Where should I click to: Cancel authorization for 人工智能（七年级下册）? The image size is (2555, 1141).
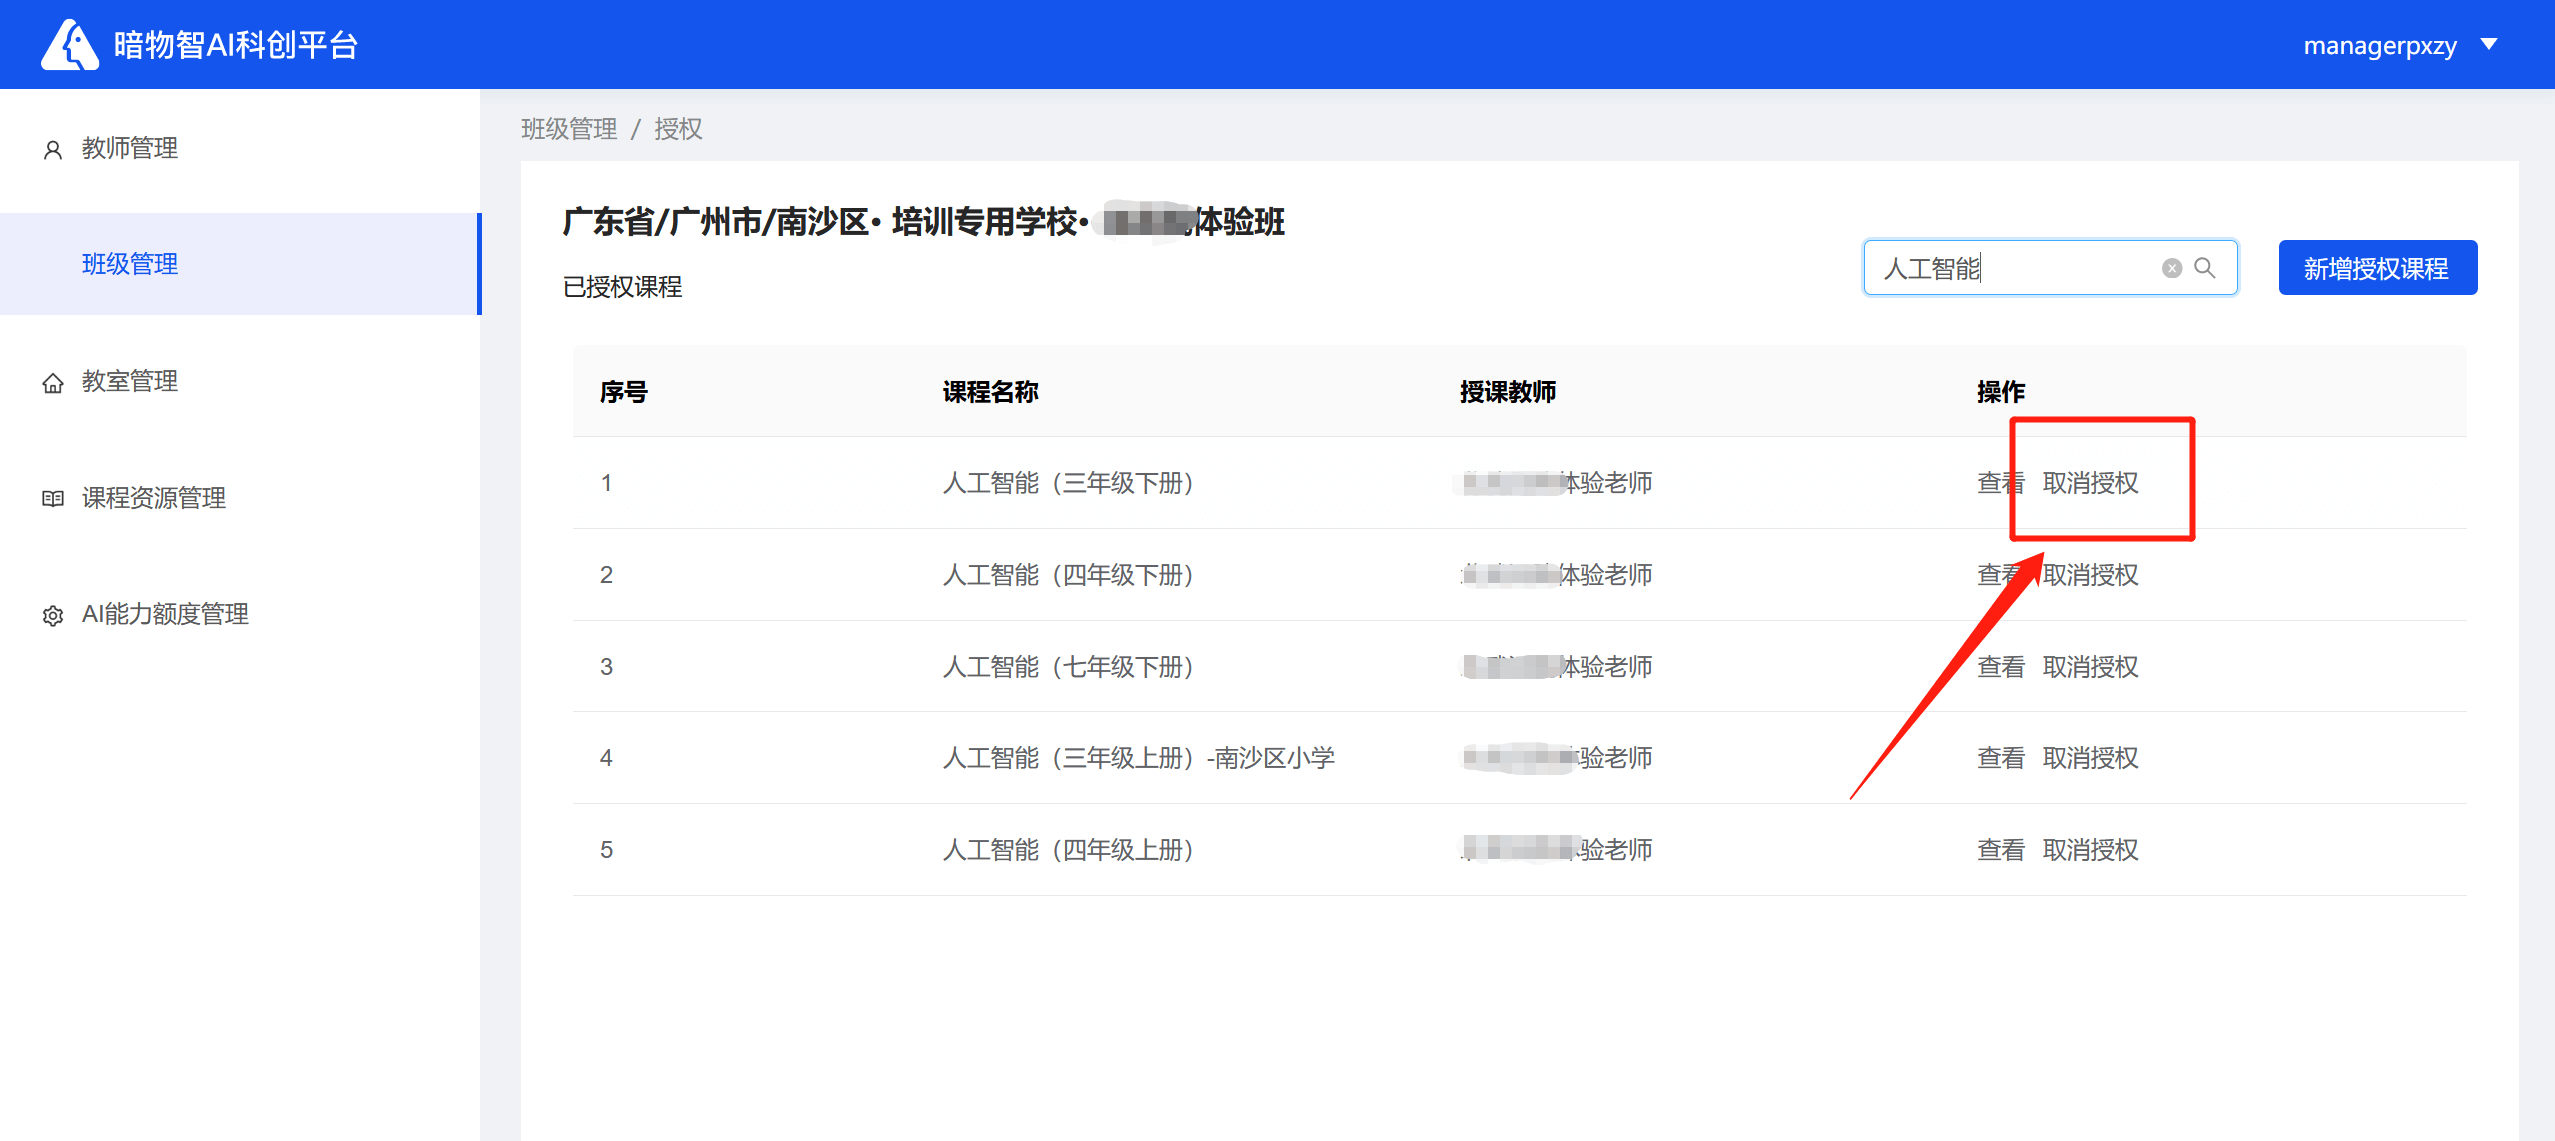2090,667
